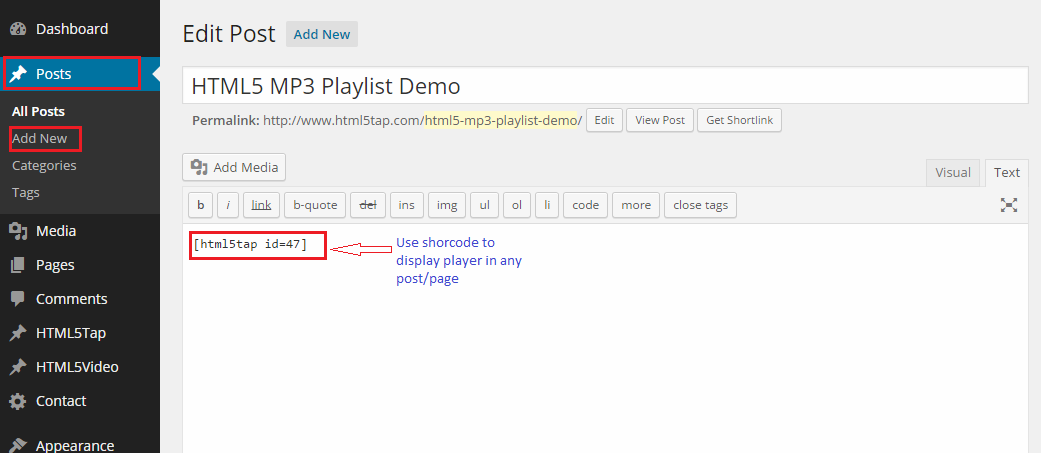1041x453 pixels.
Task: Click the close tags button
Action: (700, 205)
